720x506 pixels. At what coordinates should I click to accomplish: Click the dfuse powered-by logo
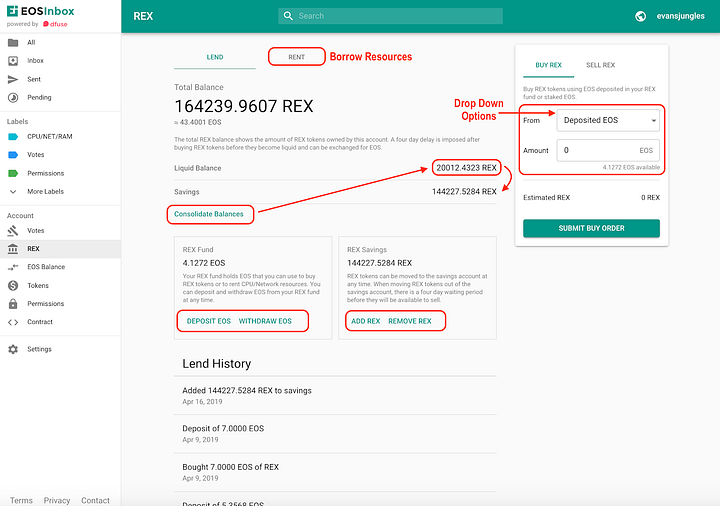pyautogui.click(x=55, y=24)
